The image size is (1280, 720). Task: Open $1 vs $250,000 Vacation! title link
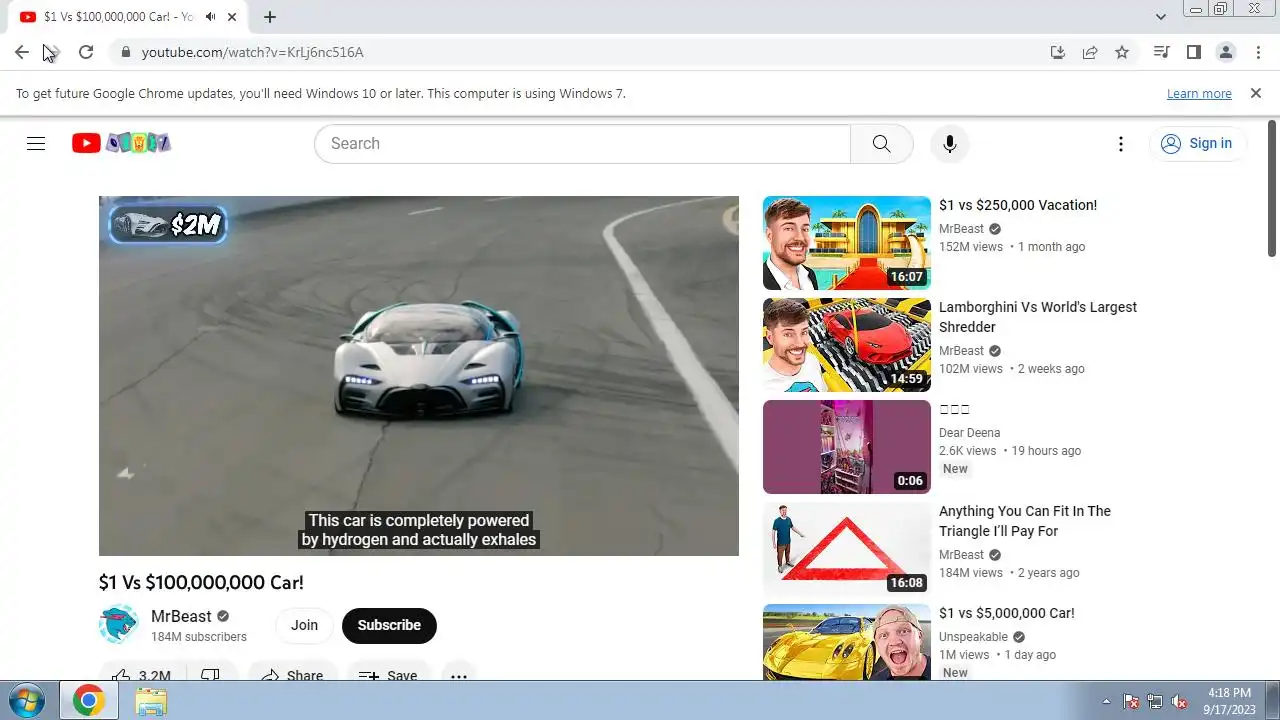pyautogui.click(x=1018, y=205)
